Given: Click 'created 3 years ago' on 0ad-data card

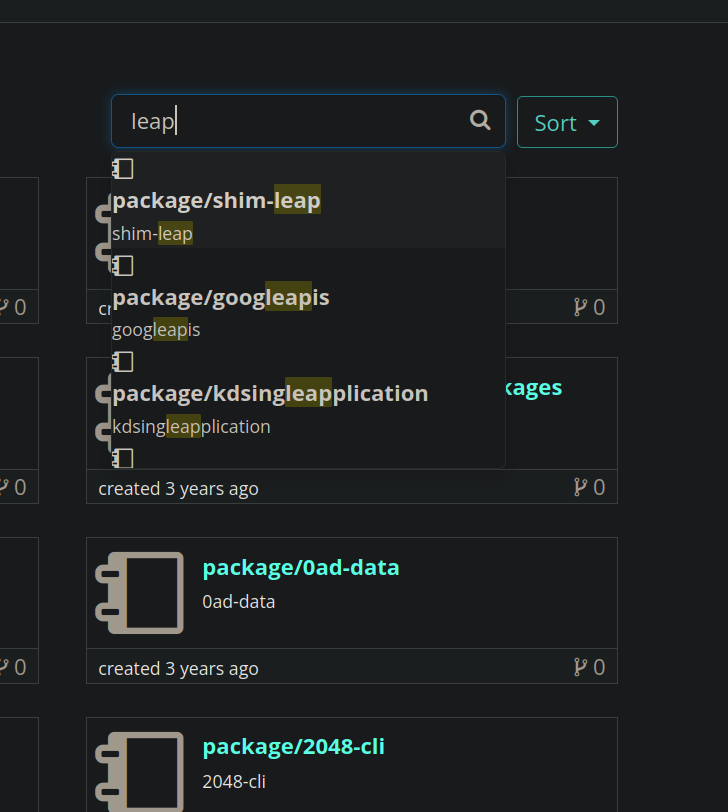Looking at the screenshot, I should (x=178, y=669).
